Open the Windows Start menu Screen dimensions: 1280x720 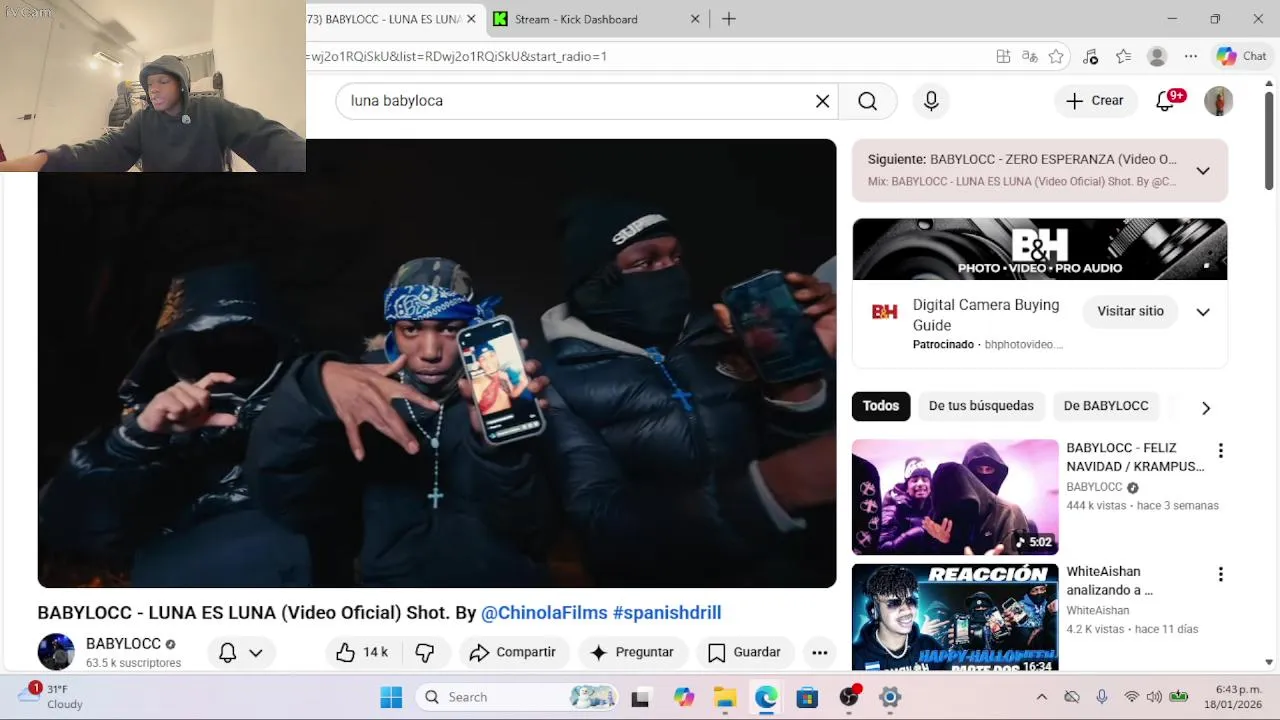pos(391,697)
